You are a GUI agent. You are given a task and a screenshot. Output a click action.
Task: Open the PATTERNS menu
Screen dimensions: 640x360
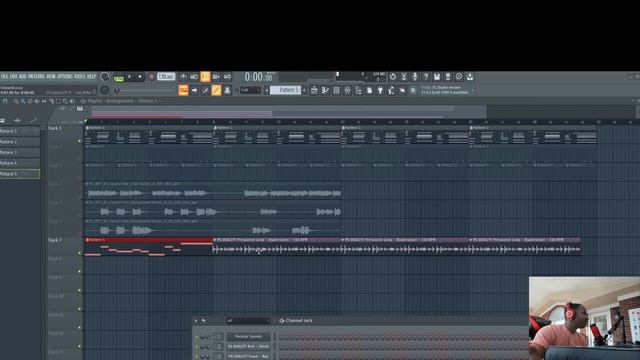[x=36, y=76]
